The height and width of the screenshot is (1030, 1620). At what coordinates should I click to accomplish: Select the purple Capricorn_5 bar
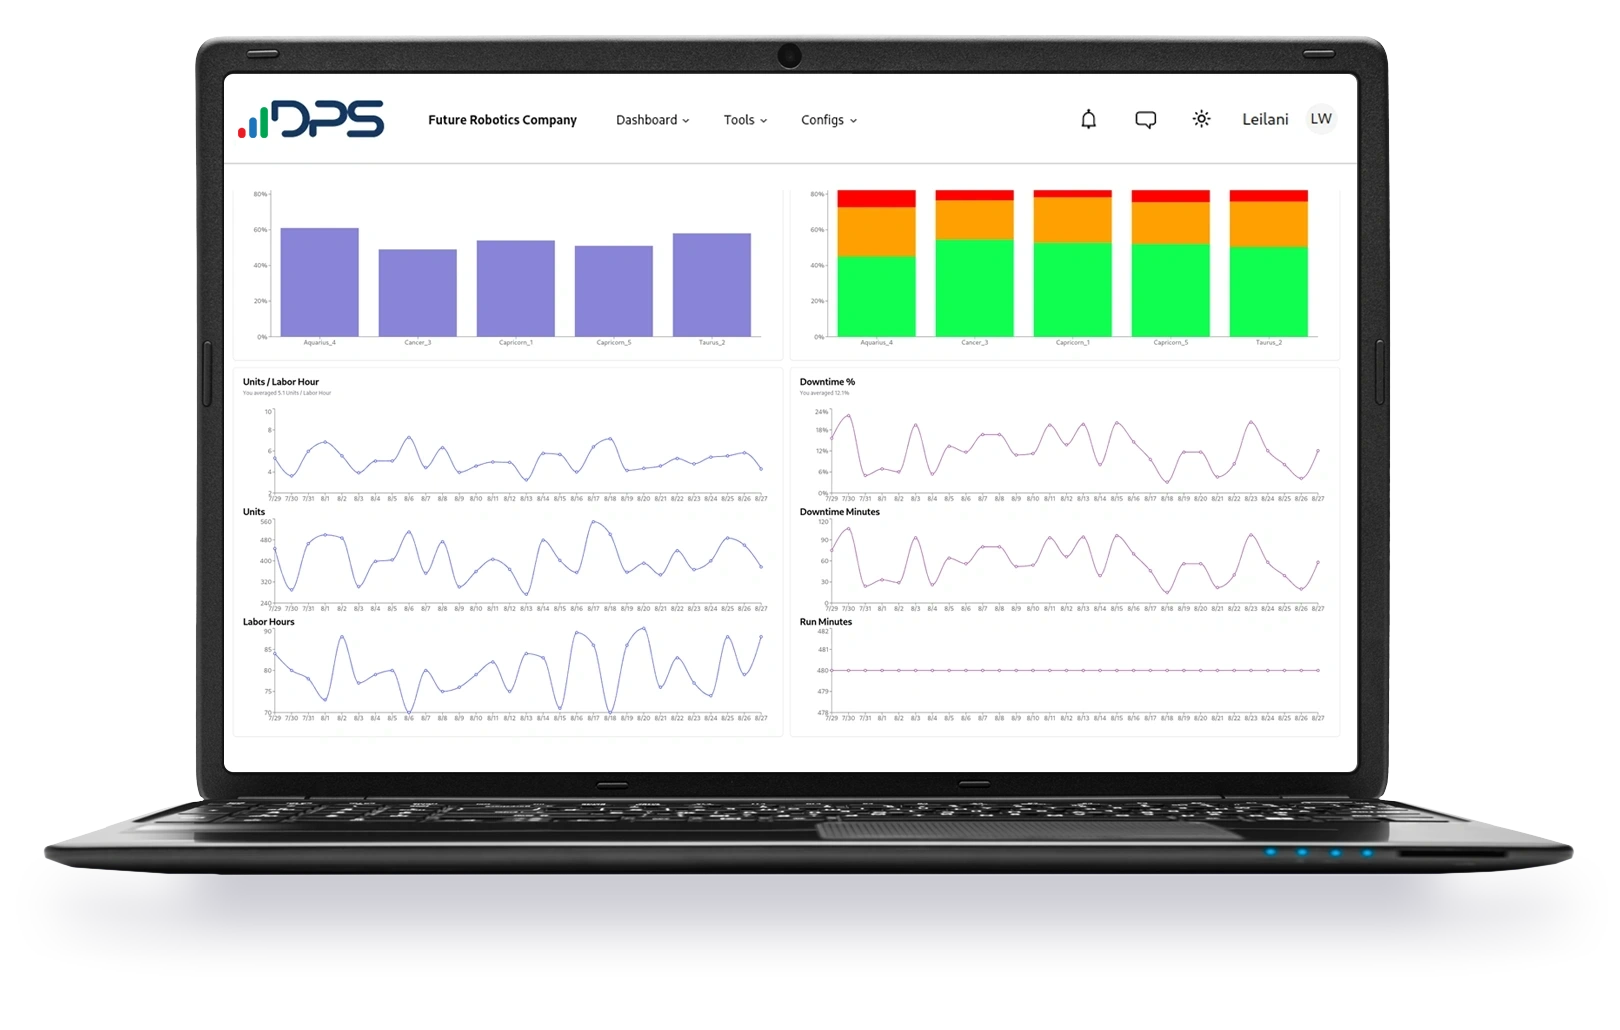[613, 291]
